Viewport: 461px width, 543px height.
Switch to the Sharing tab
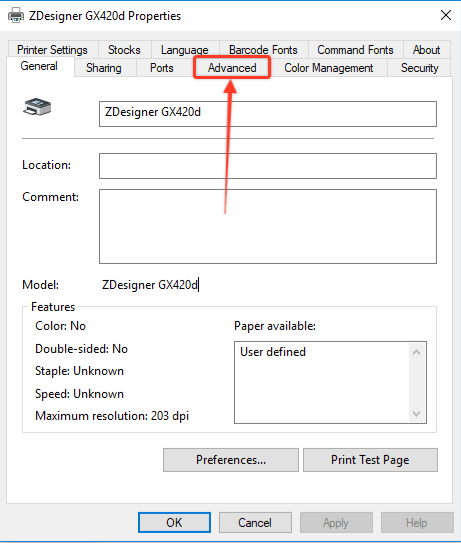[104, 68]
